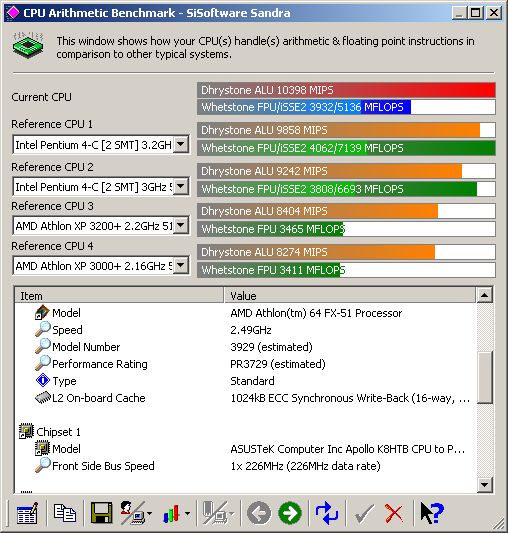Screen dimensions: 508x533
Task: Click the greyed-out computer module icon
Action: 215,513
